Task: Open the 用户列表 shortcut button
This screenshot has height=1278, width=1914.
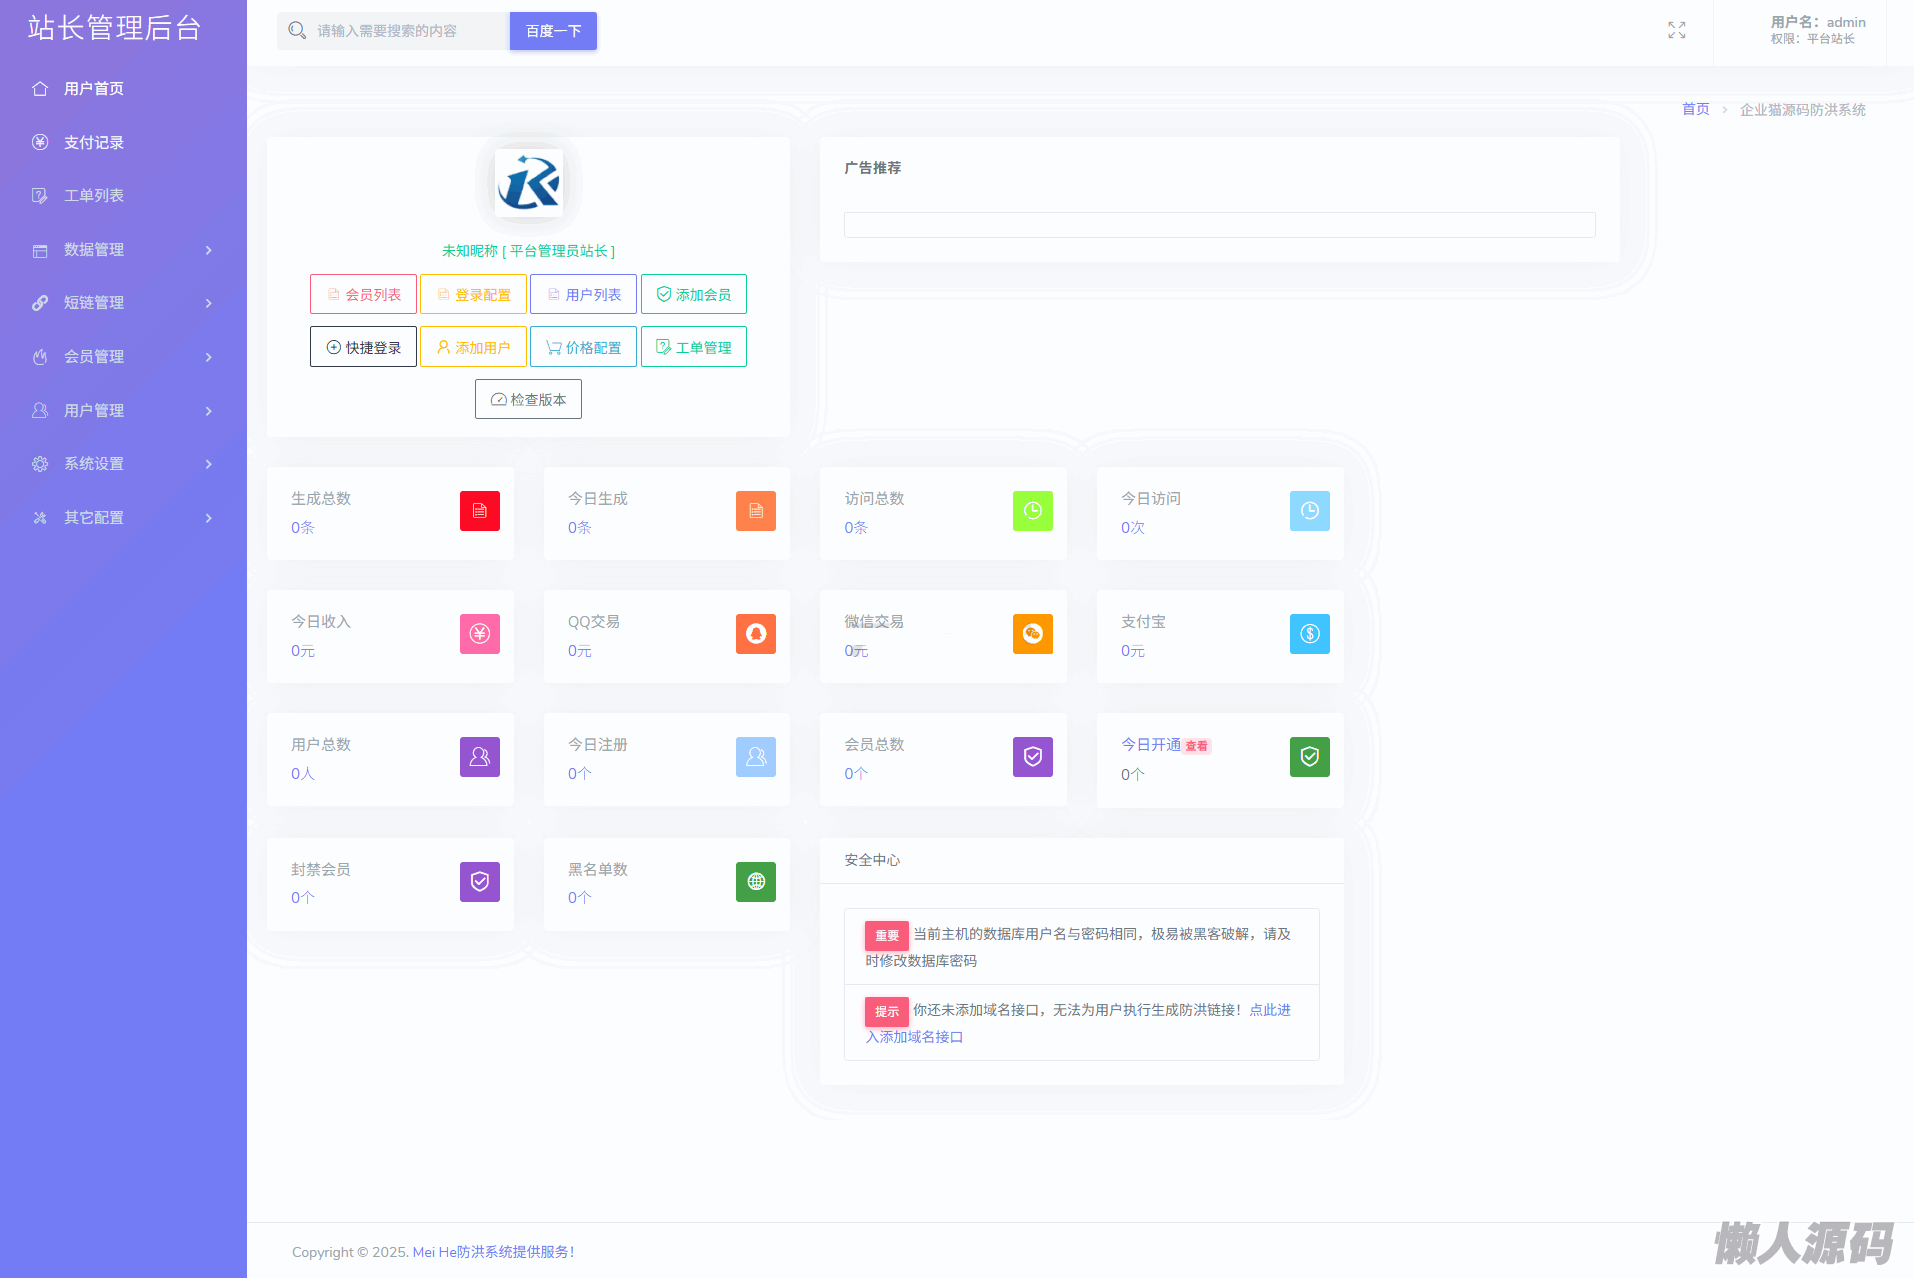Action: [583, 294]
